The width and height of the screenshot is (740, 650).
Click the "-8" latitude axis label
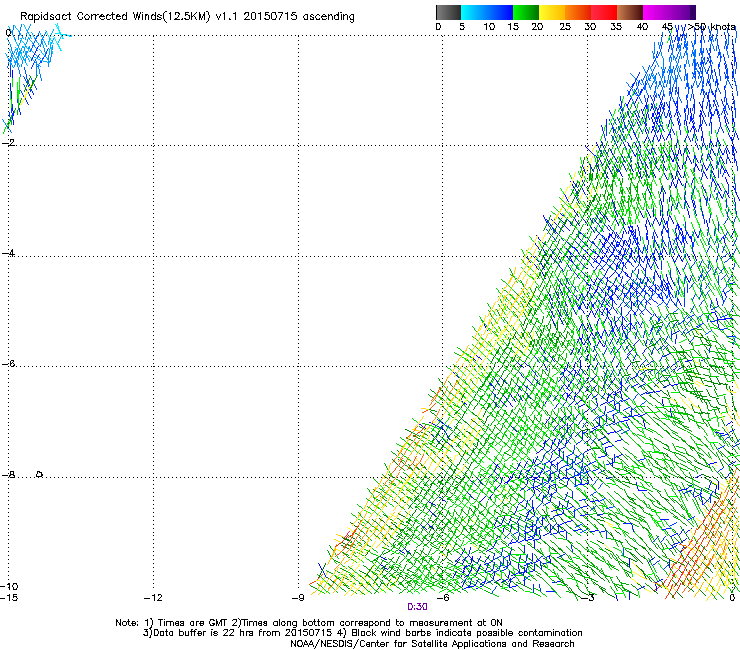point(8,474)
